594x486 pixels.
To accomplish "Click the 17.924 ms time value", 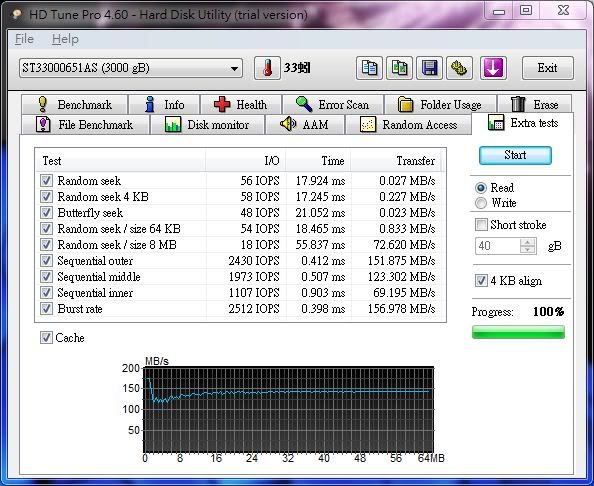I will coord(320,181).
